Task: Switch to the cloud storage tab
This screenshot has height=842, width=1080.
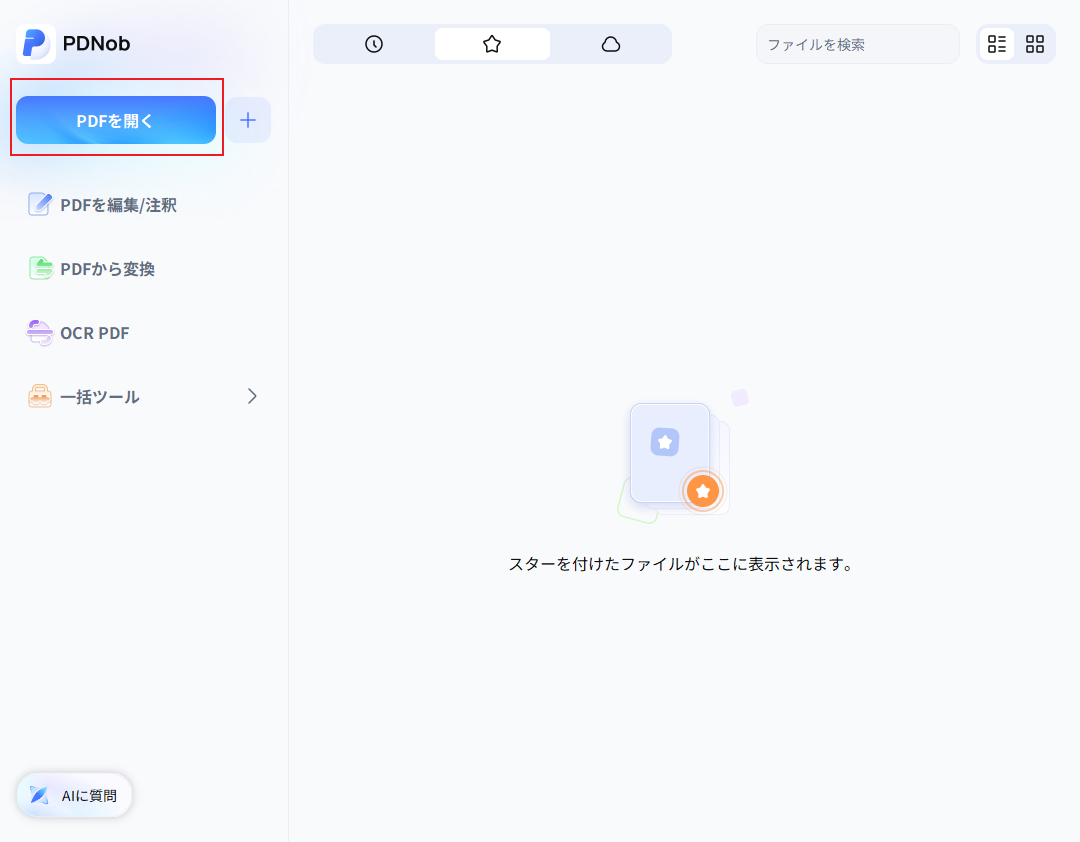Action: [x=611, y=44]
